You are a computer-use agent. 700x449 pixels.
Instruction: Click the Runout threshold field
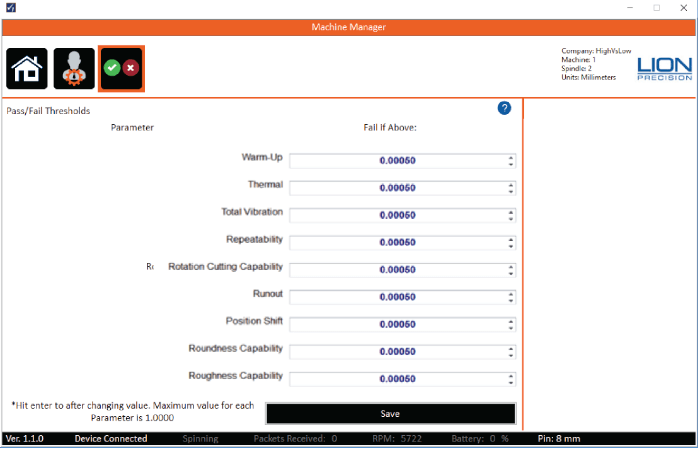(402, 297)
